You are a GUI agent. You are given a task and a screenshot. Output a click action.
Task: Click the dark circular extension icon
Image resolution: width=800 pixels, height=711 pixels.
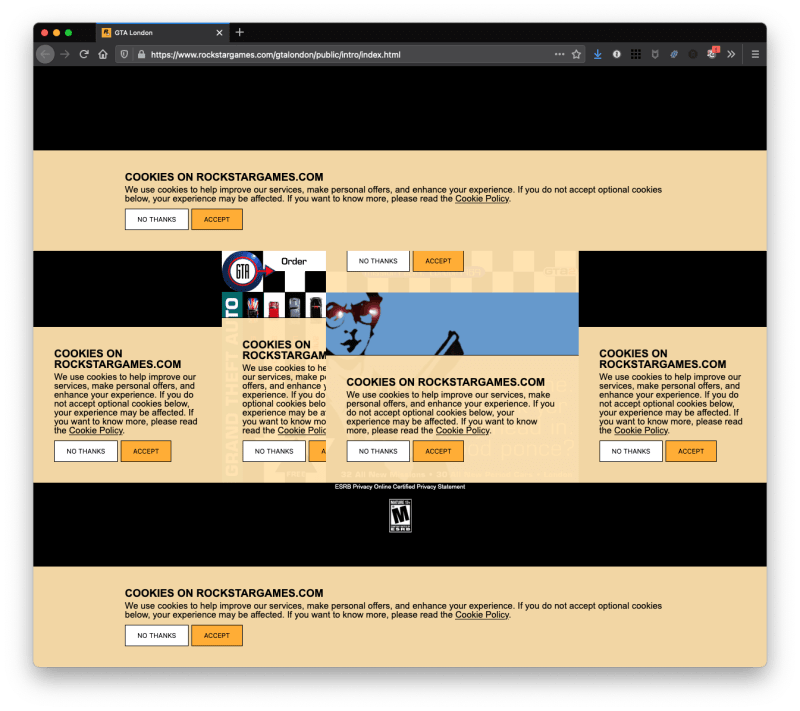[x=693, y=54]
